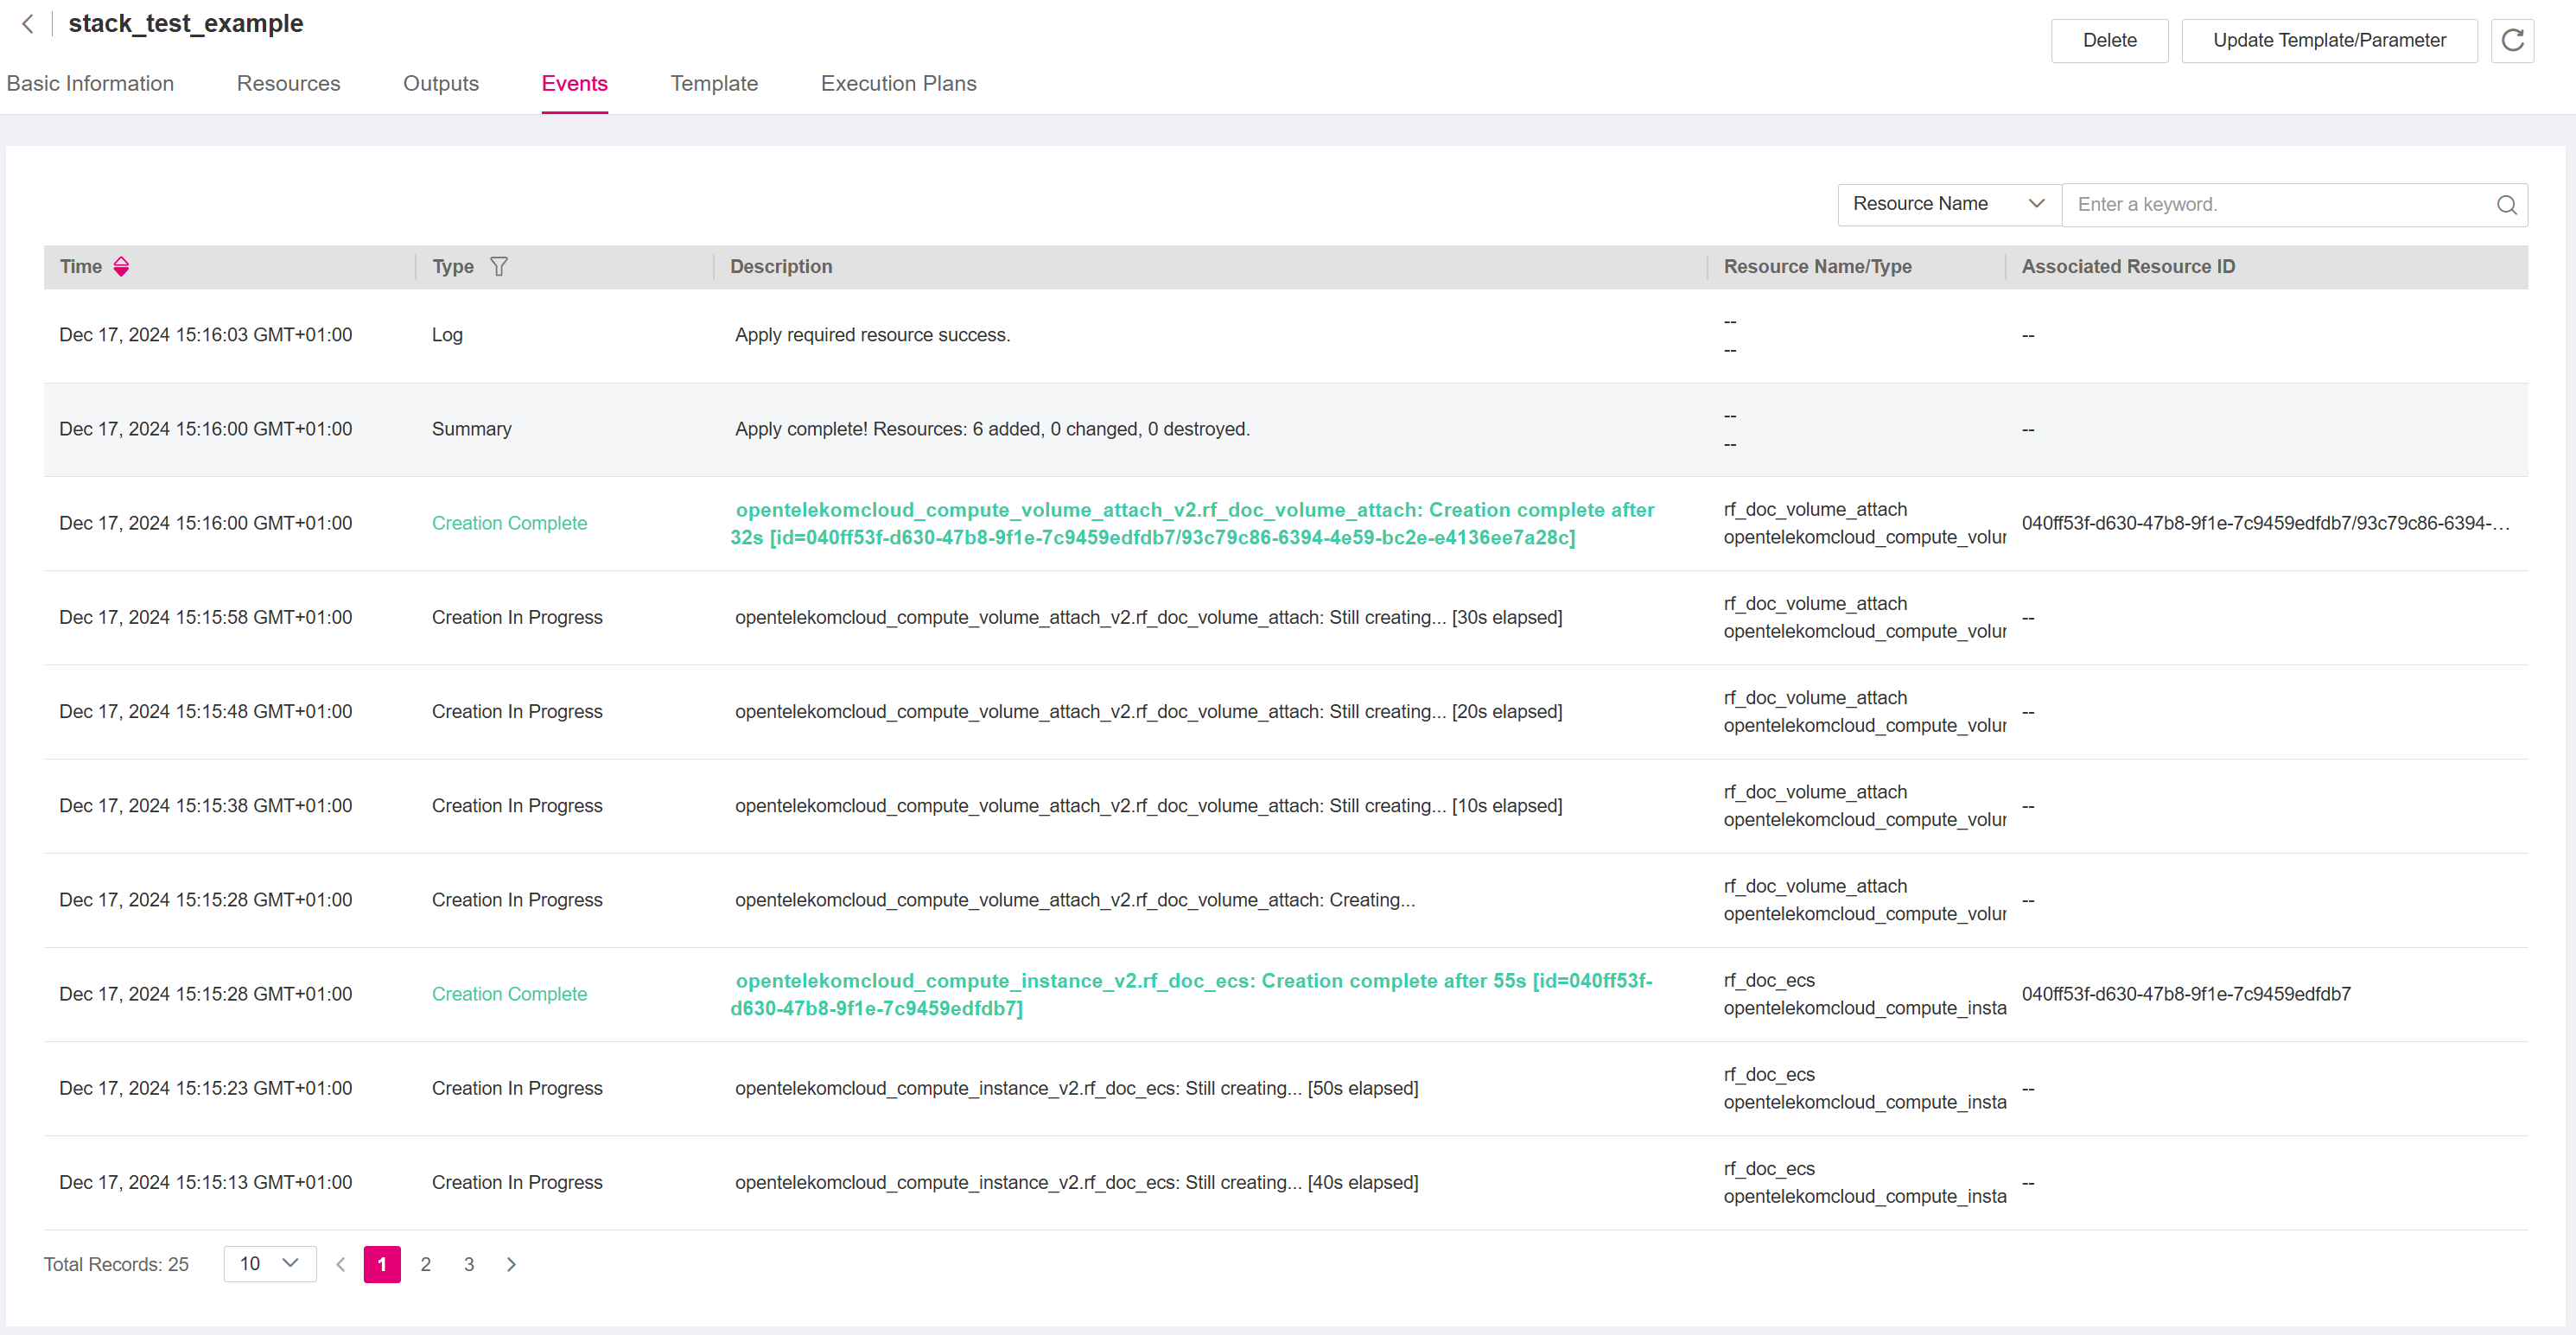This screenshot has height=1335, width=2576.
Task: Click 'Apply required resource success.' description
Action: (872, 335)
